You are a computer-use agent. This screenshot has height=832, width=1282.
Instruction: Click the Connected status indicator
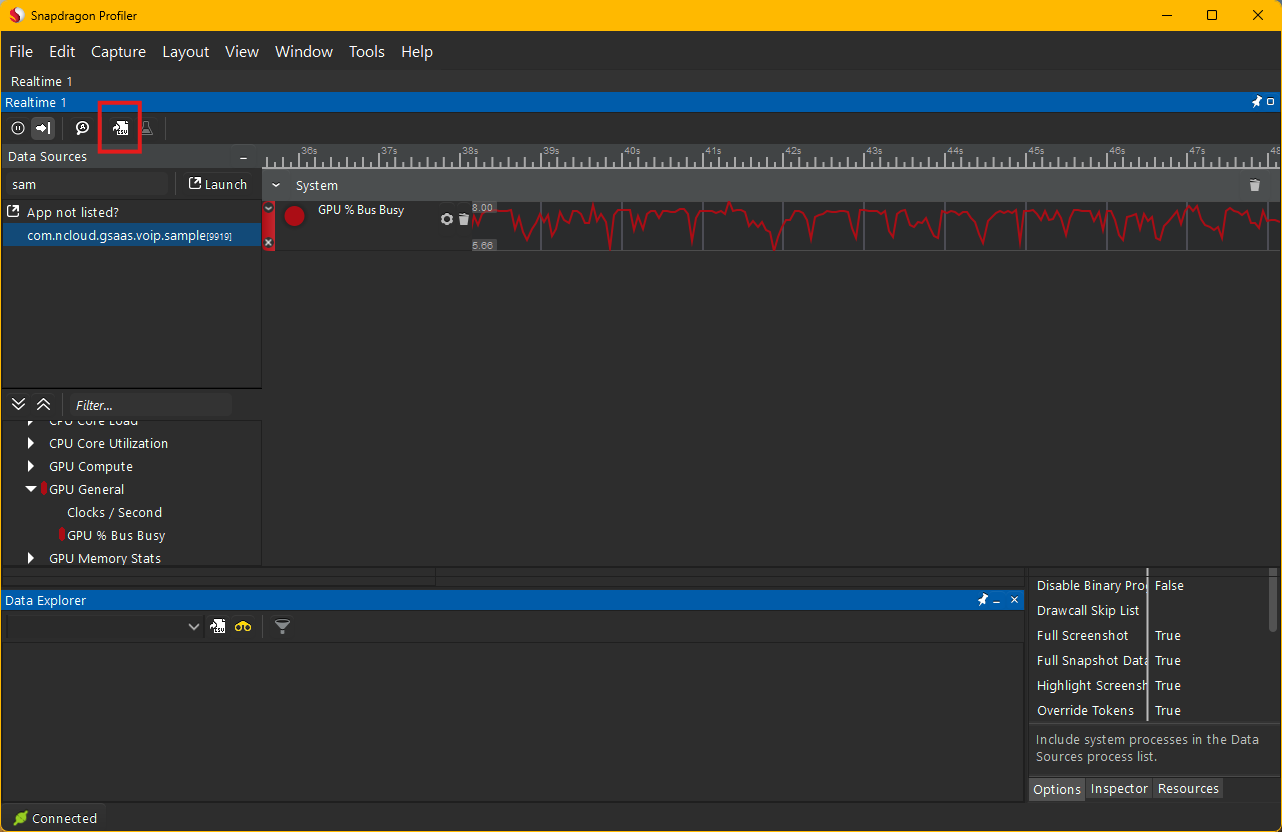[x=55, y=818]
